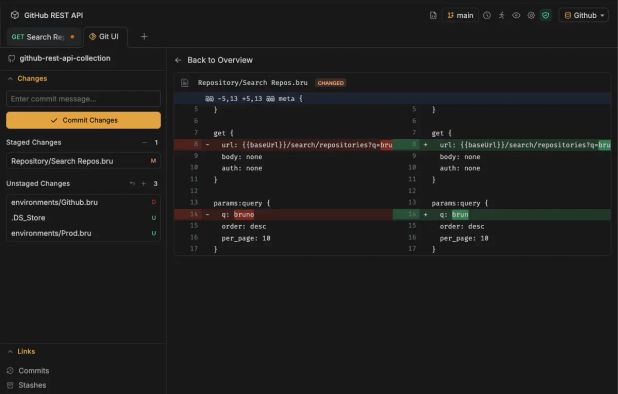
Task: Open the main branch selector
Action: [460, 15]
